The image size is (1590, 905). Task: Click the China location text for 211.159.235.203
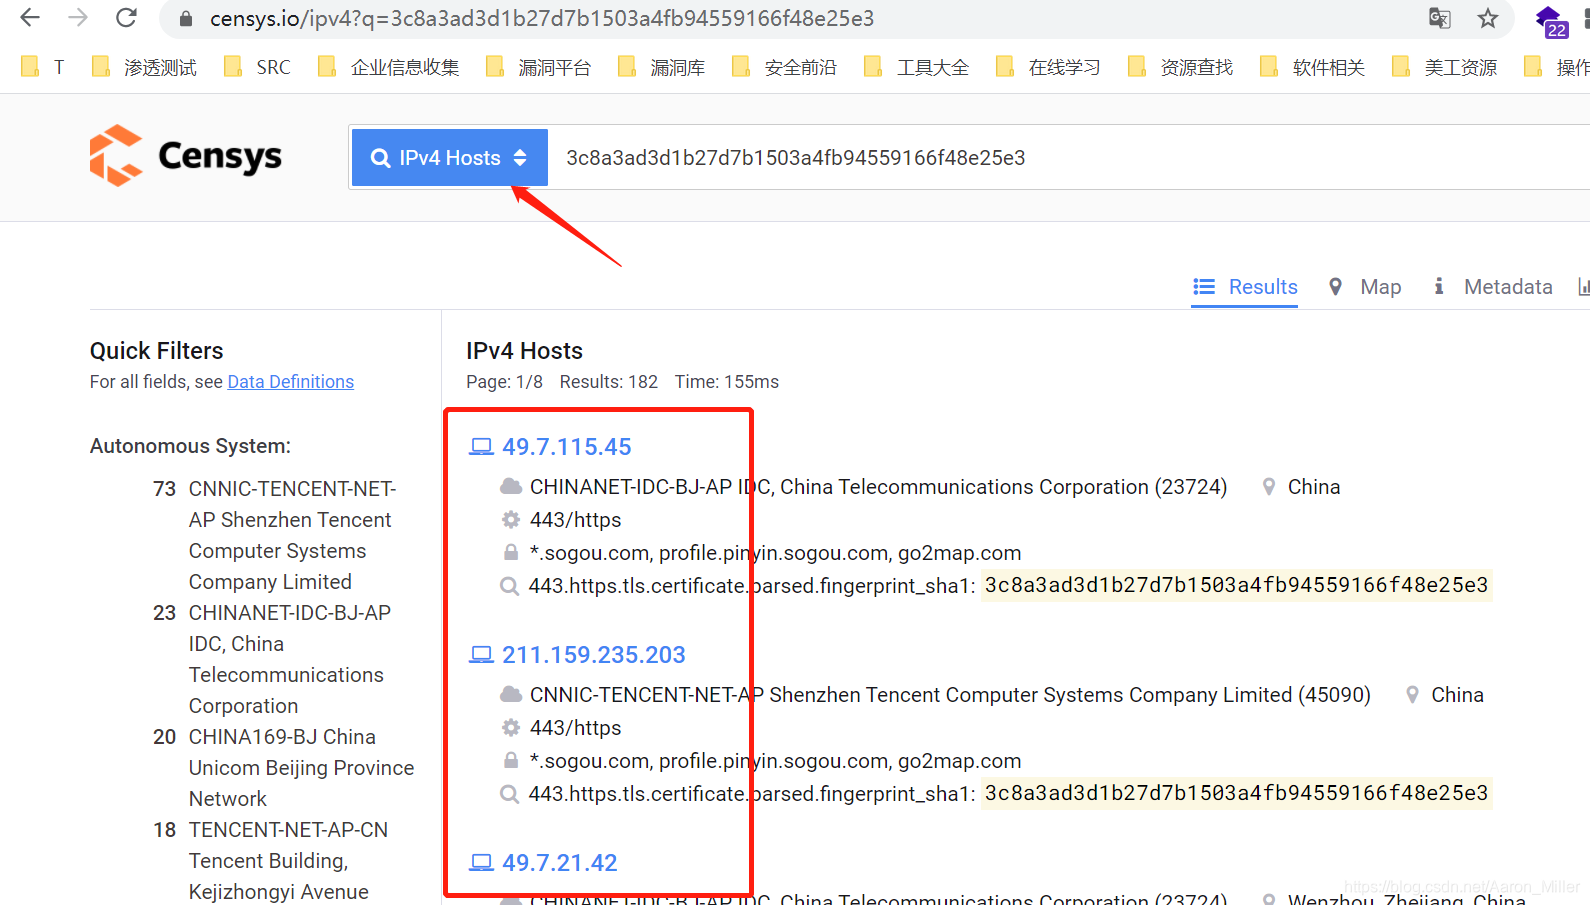(x=1457, y=695)
